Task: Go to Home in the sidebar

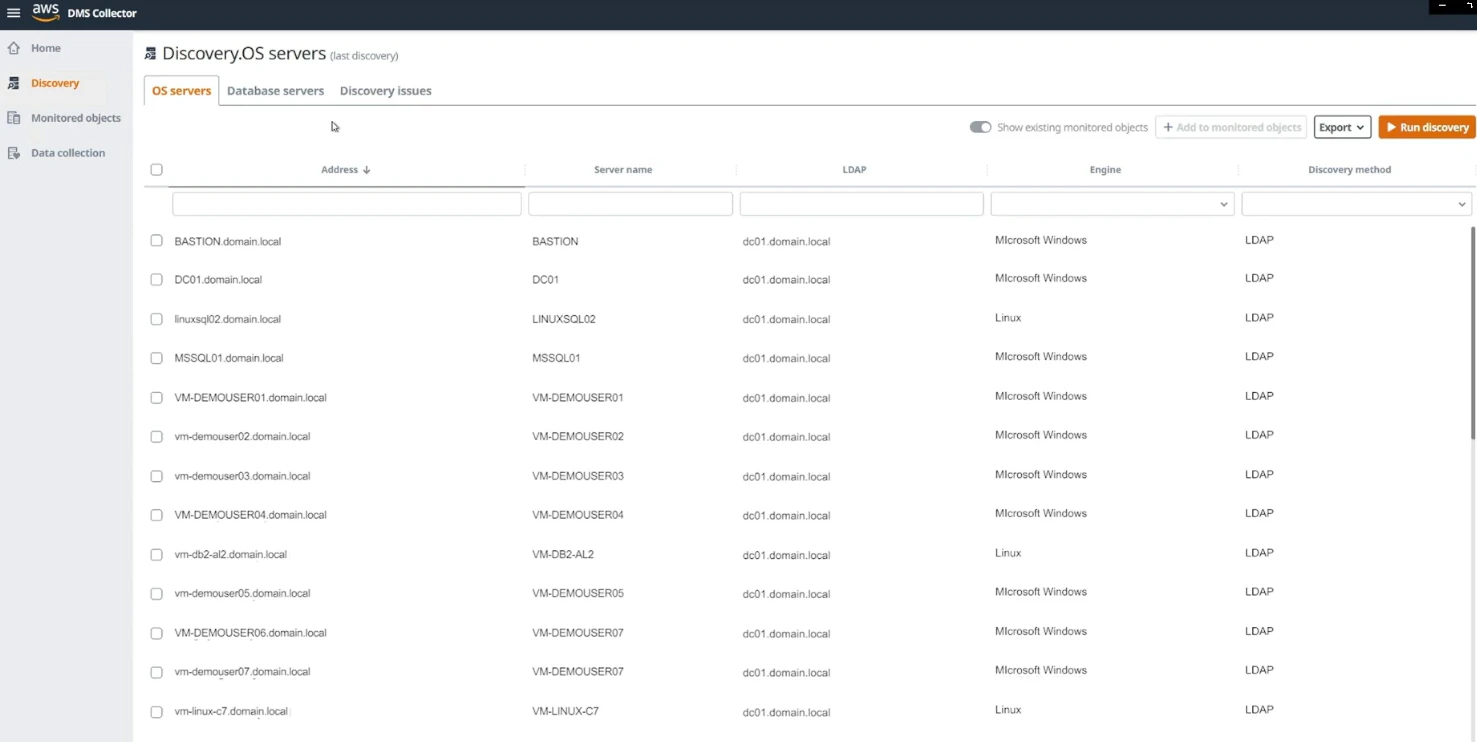Action: (45, 48)
